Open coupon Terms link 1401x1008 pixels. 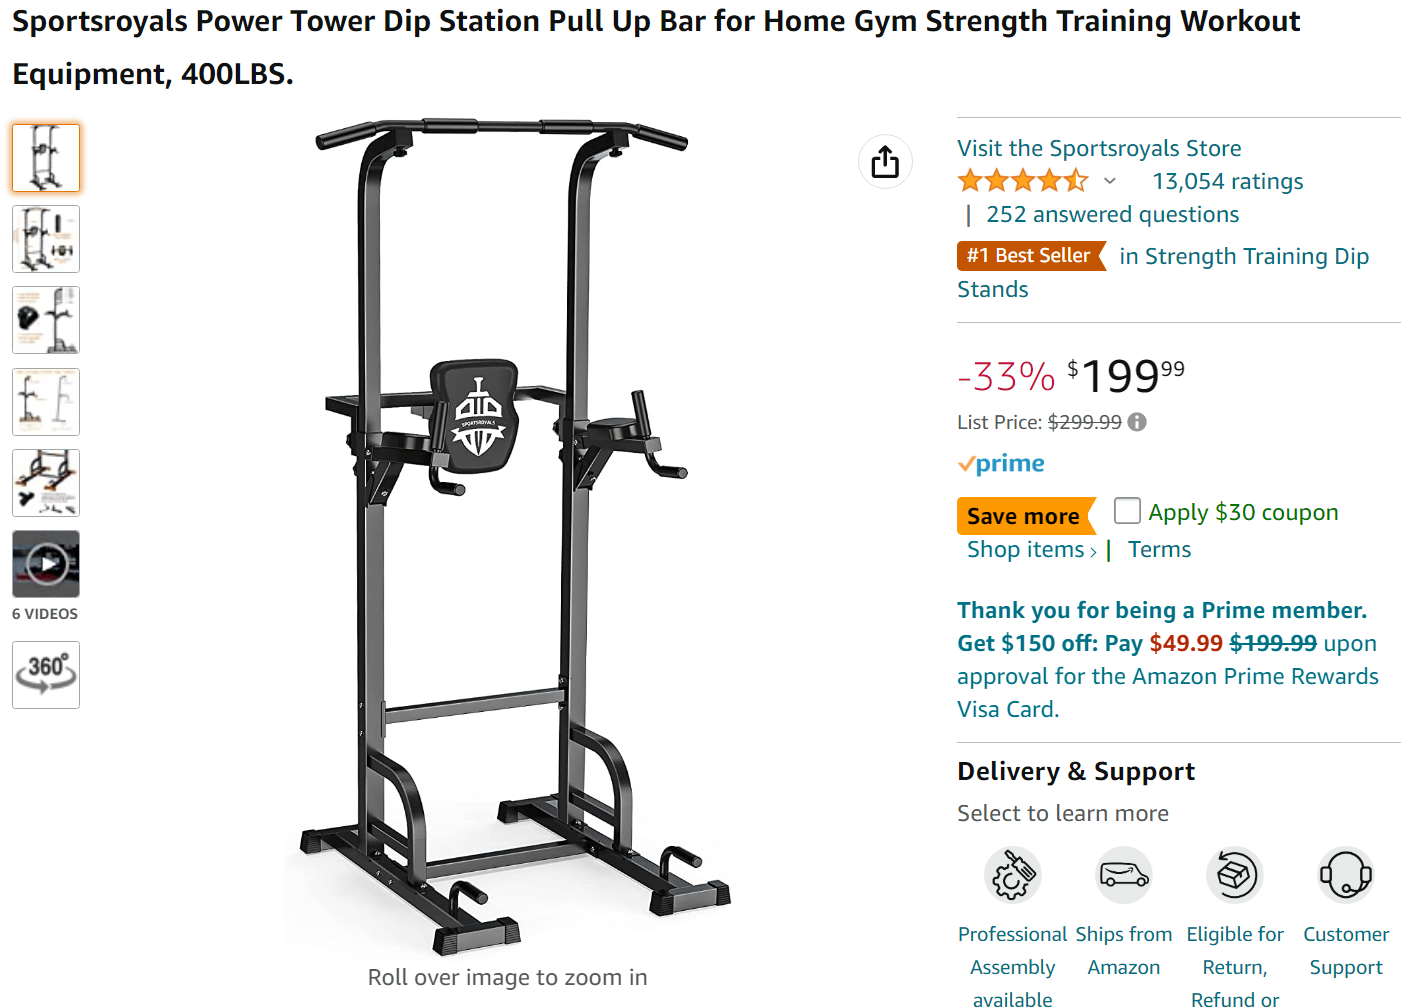click(x=1159, y=550)
